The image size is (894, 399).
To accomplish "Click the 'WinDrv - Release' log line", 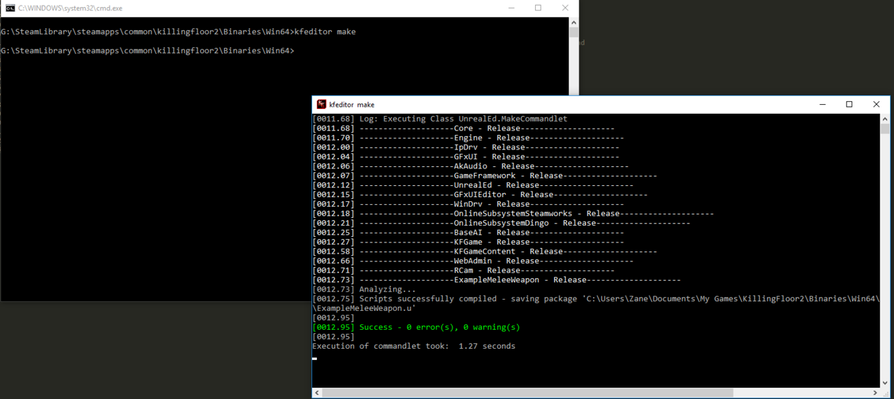I will [x=468, y=204].
